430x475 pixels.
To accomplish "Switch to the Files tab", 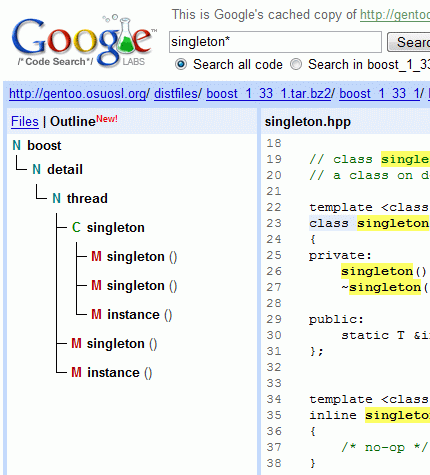I will click(25, 121).
